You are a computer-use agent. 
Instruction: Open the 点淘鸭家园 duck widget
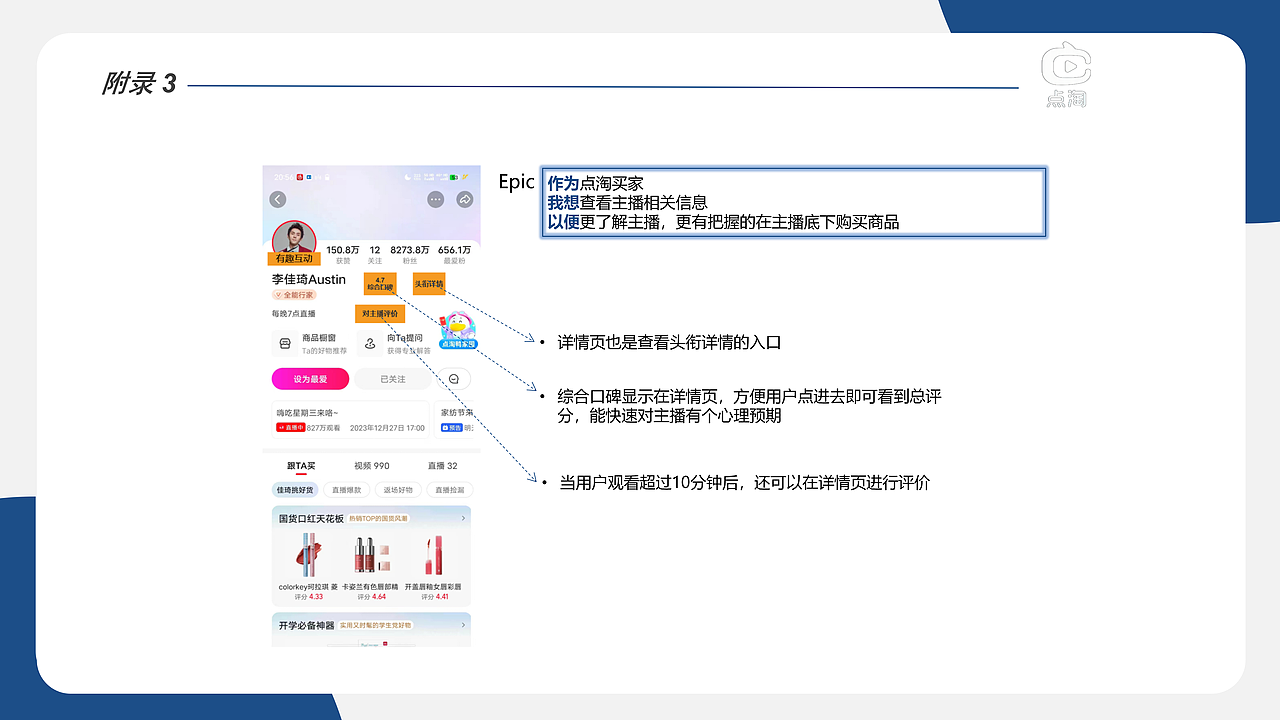[458, 330]
